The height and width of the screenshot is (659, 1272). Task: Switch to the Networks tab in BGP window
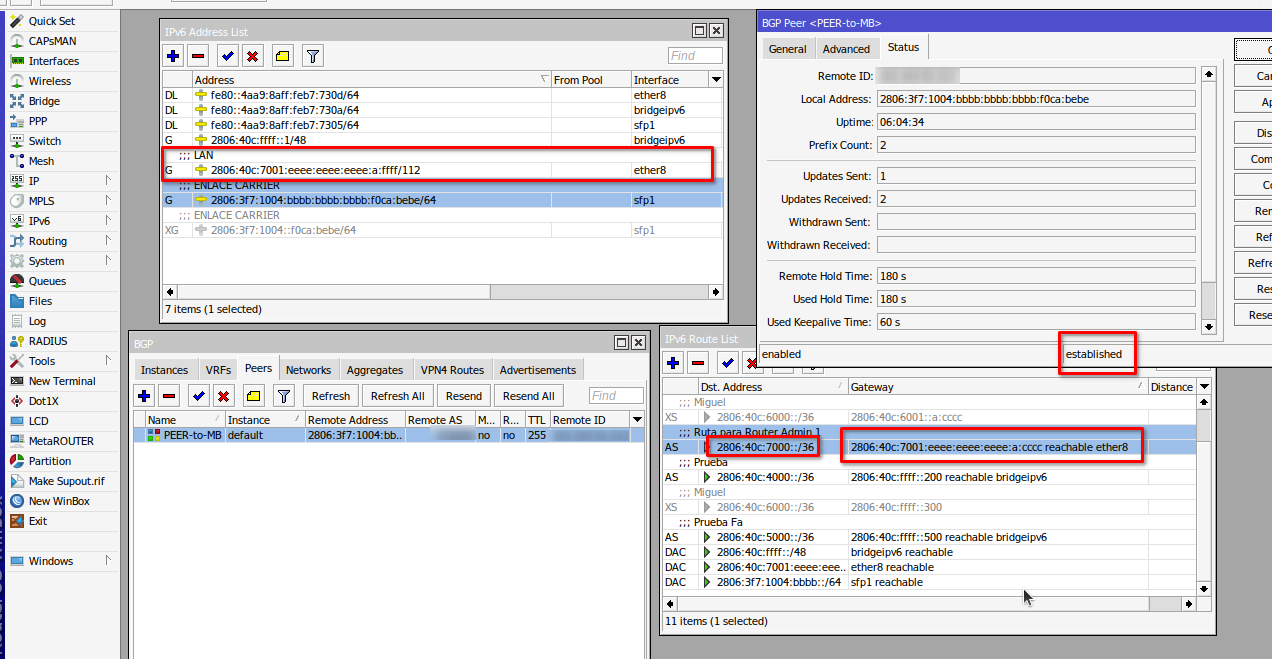(x=308, y=370)
